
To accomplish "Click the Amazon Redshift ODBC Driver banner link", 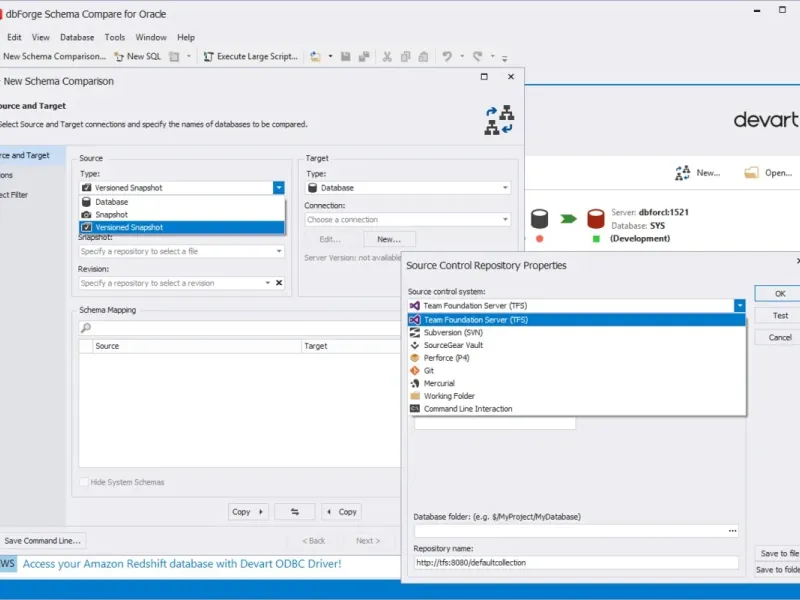I will click(x=182, y=564).
